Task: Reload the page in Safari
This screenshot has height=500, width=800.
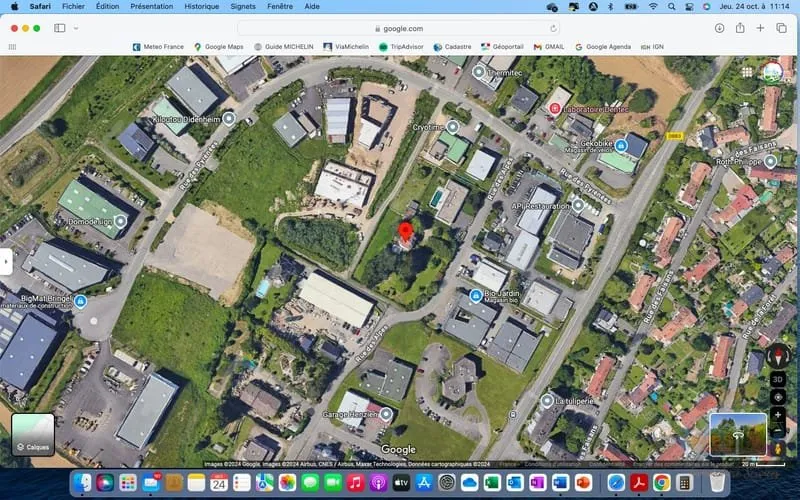Action: click(x=553, y=29)
